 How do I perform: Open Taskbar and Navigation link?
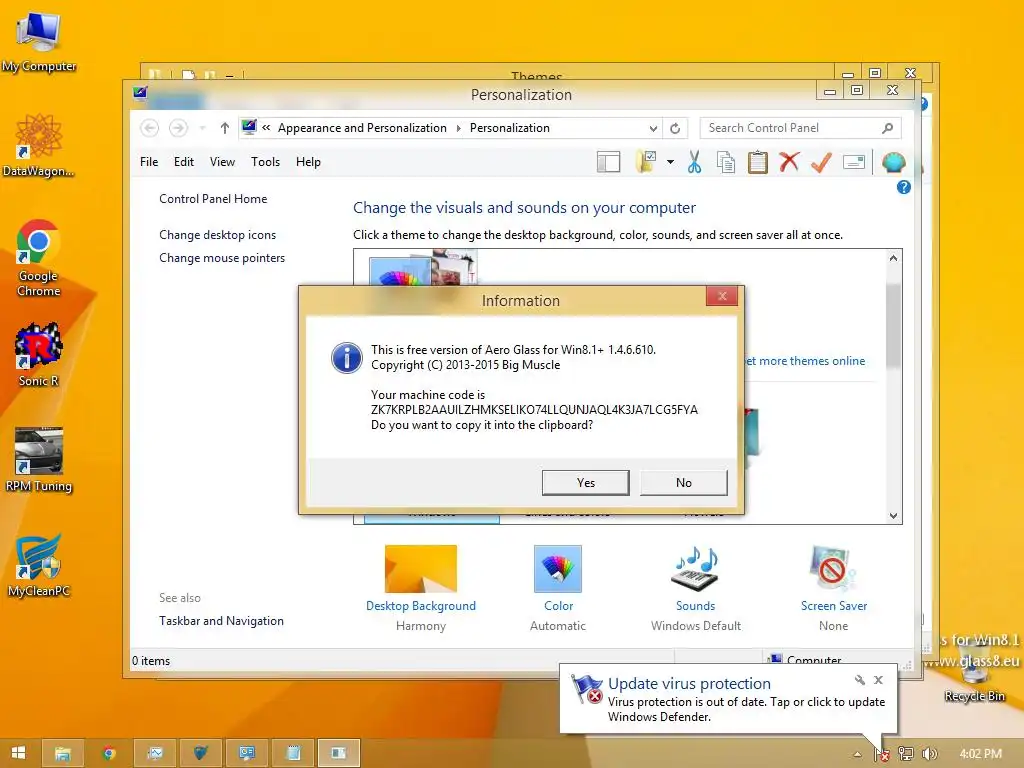221,621
